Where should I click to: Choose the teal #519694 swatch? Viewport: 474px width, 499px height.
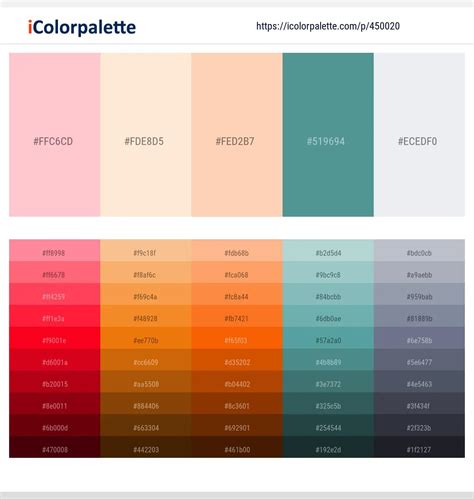[x=328, y=135]
